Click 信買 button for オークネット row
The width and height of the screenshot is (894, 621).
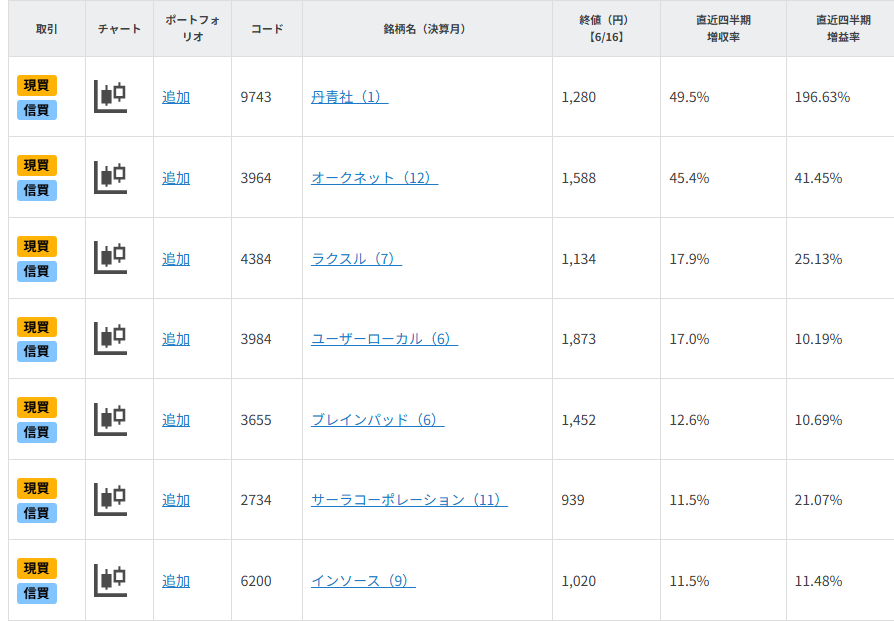tap(37, 190)
